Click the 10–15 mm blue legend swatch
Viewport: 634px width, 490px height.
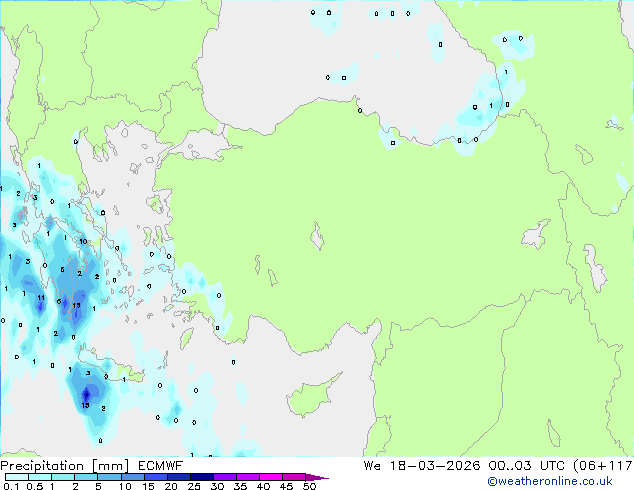[132, 477]
